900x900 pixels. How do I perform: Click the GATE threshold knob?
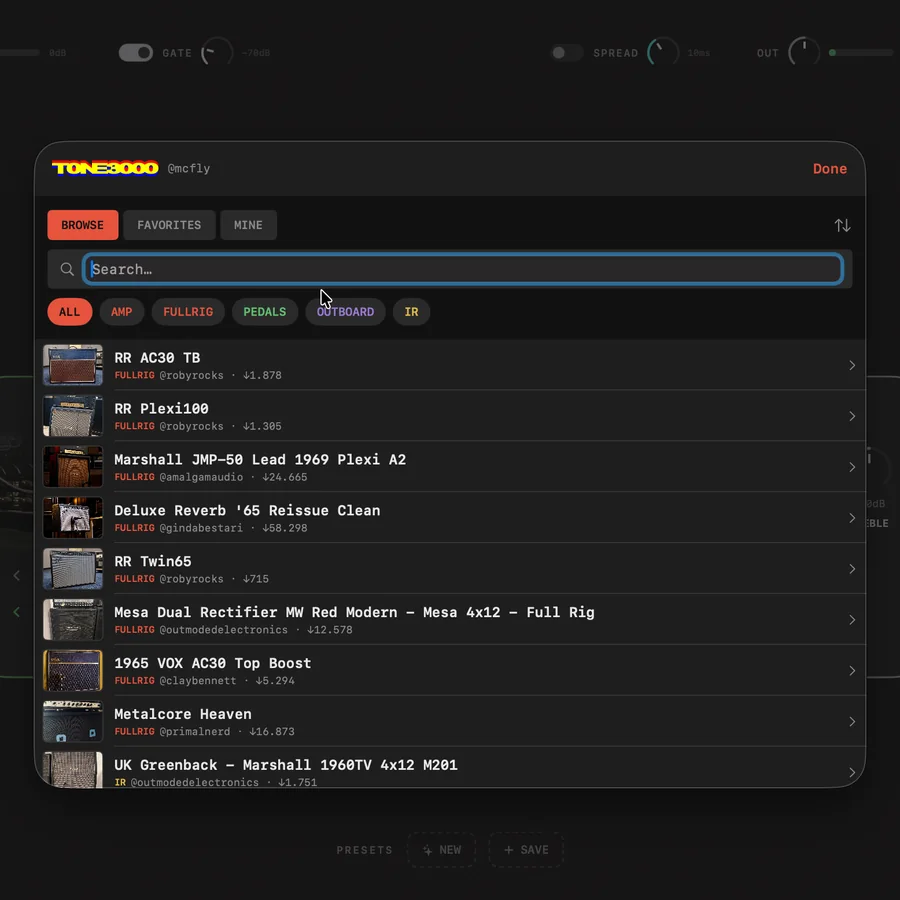point(216,53)
